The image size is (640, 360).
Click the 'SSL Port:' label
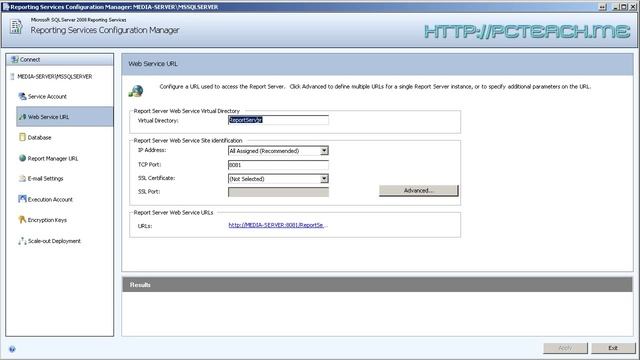click(x=149, y=191)
